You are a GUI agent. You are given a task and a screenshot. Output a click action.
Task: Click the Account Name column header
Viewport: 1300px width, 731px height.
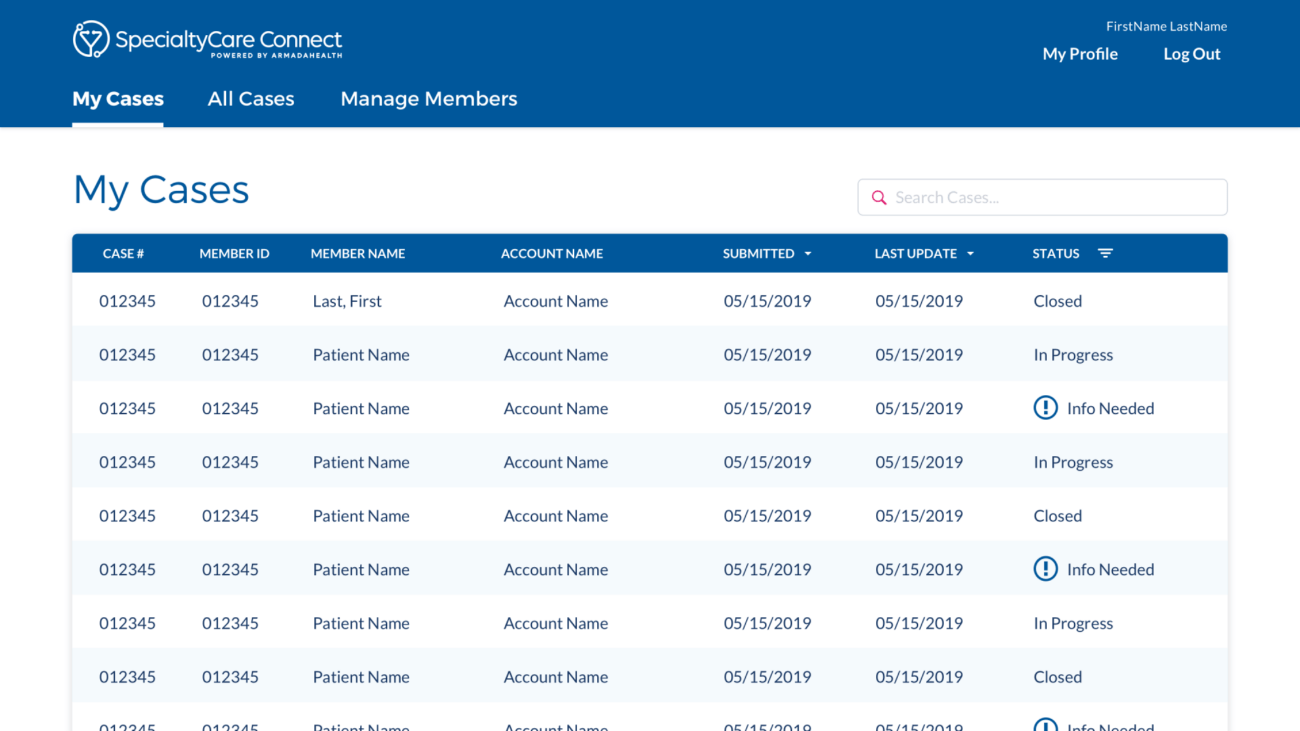click(x=551, y=254)
